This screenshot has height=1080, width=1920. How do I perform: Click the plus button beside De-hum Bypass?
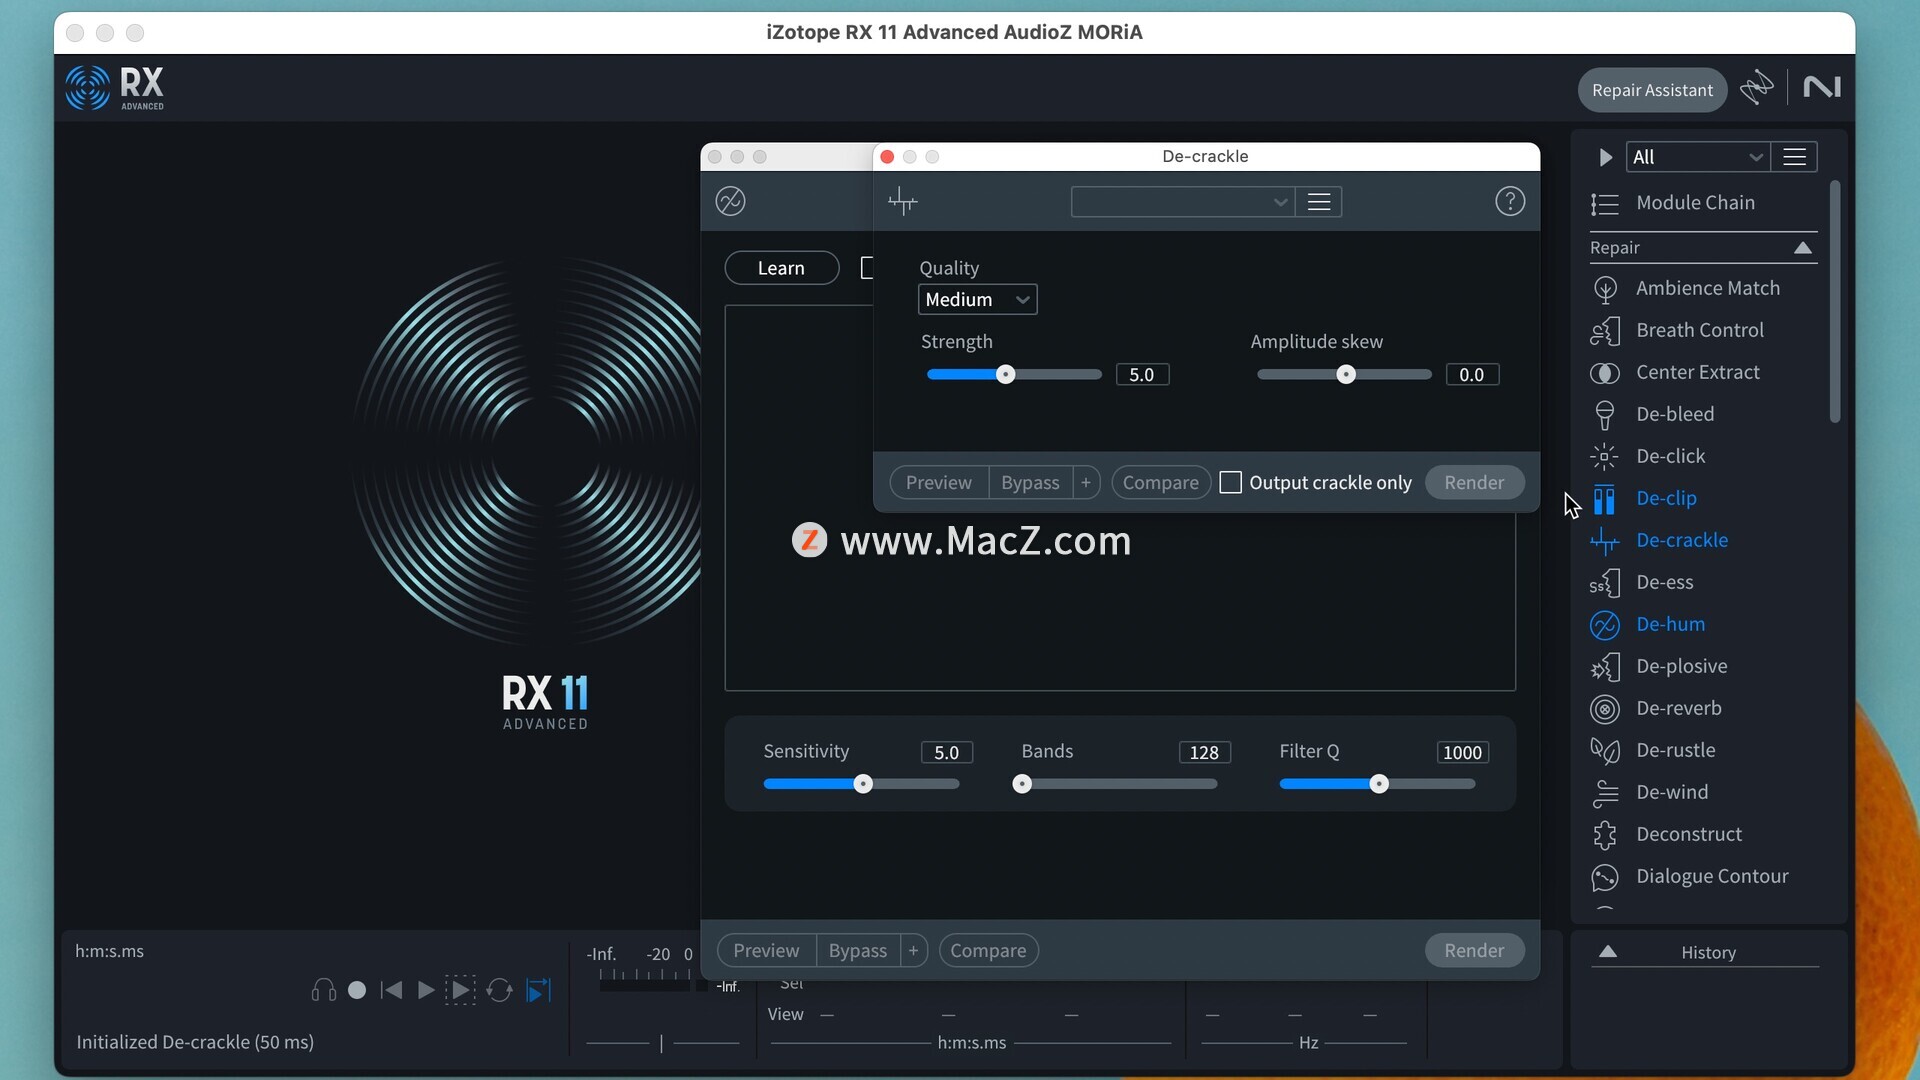[x=913, y=951]
